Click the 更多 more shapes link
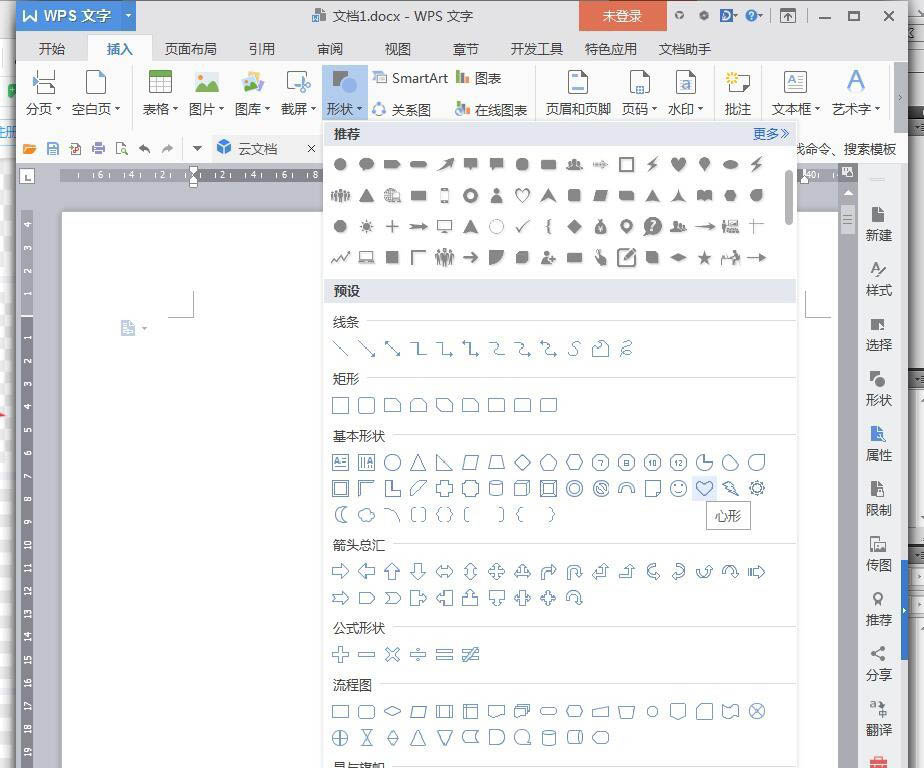Screen dimensions: 924x768 771,134
